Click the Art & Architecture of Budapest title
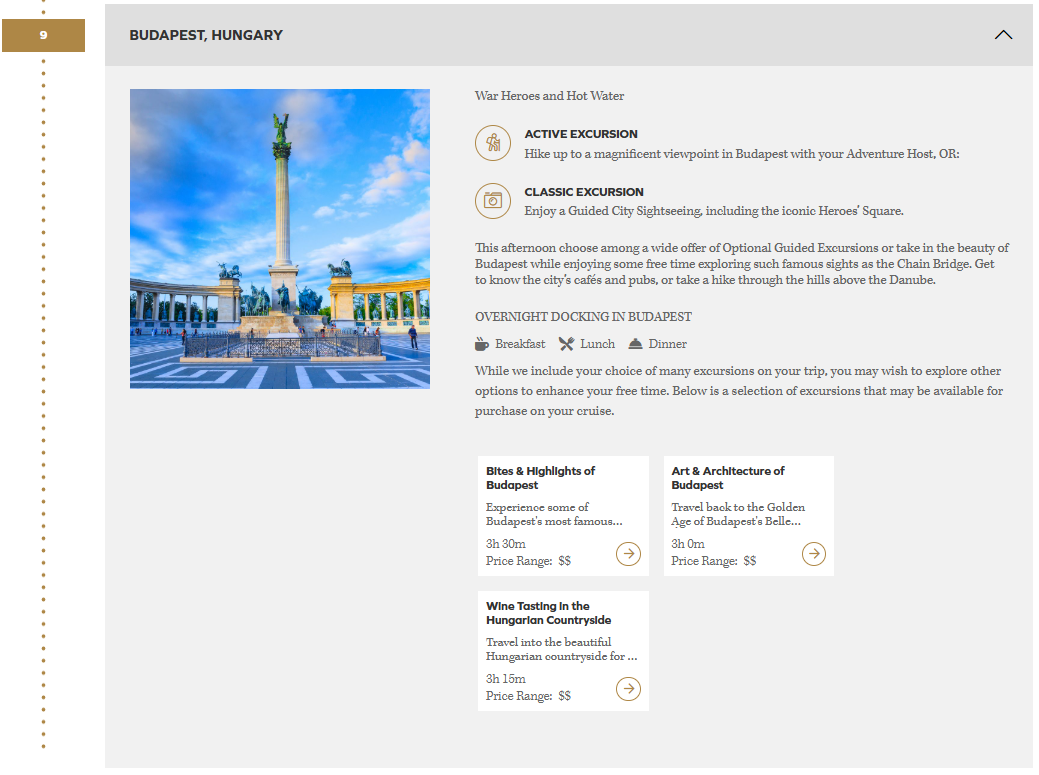The image size is (1039, 775). pos(727,478)
